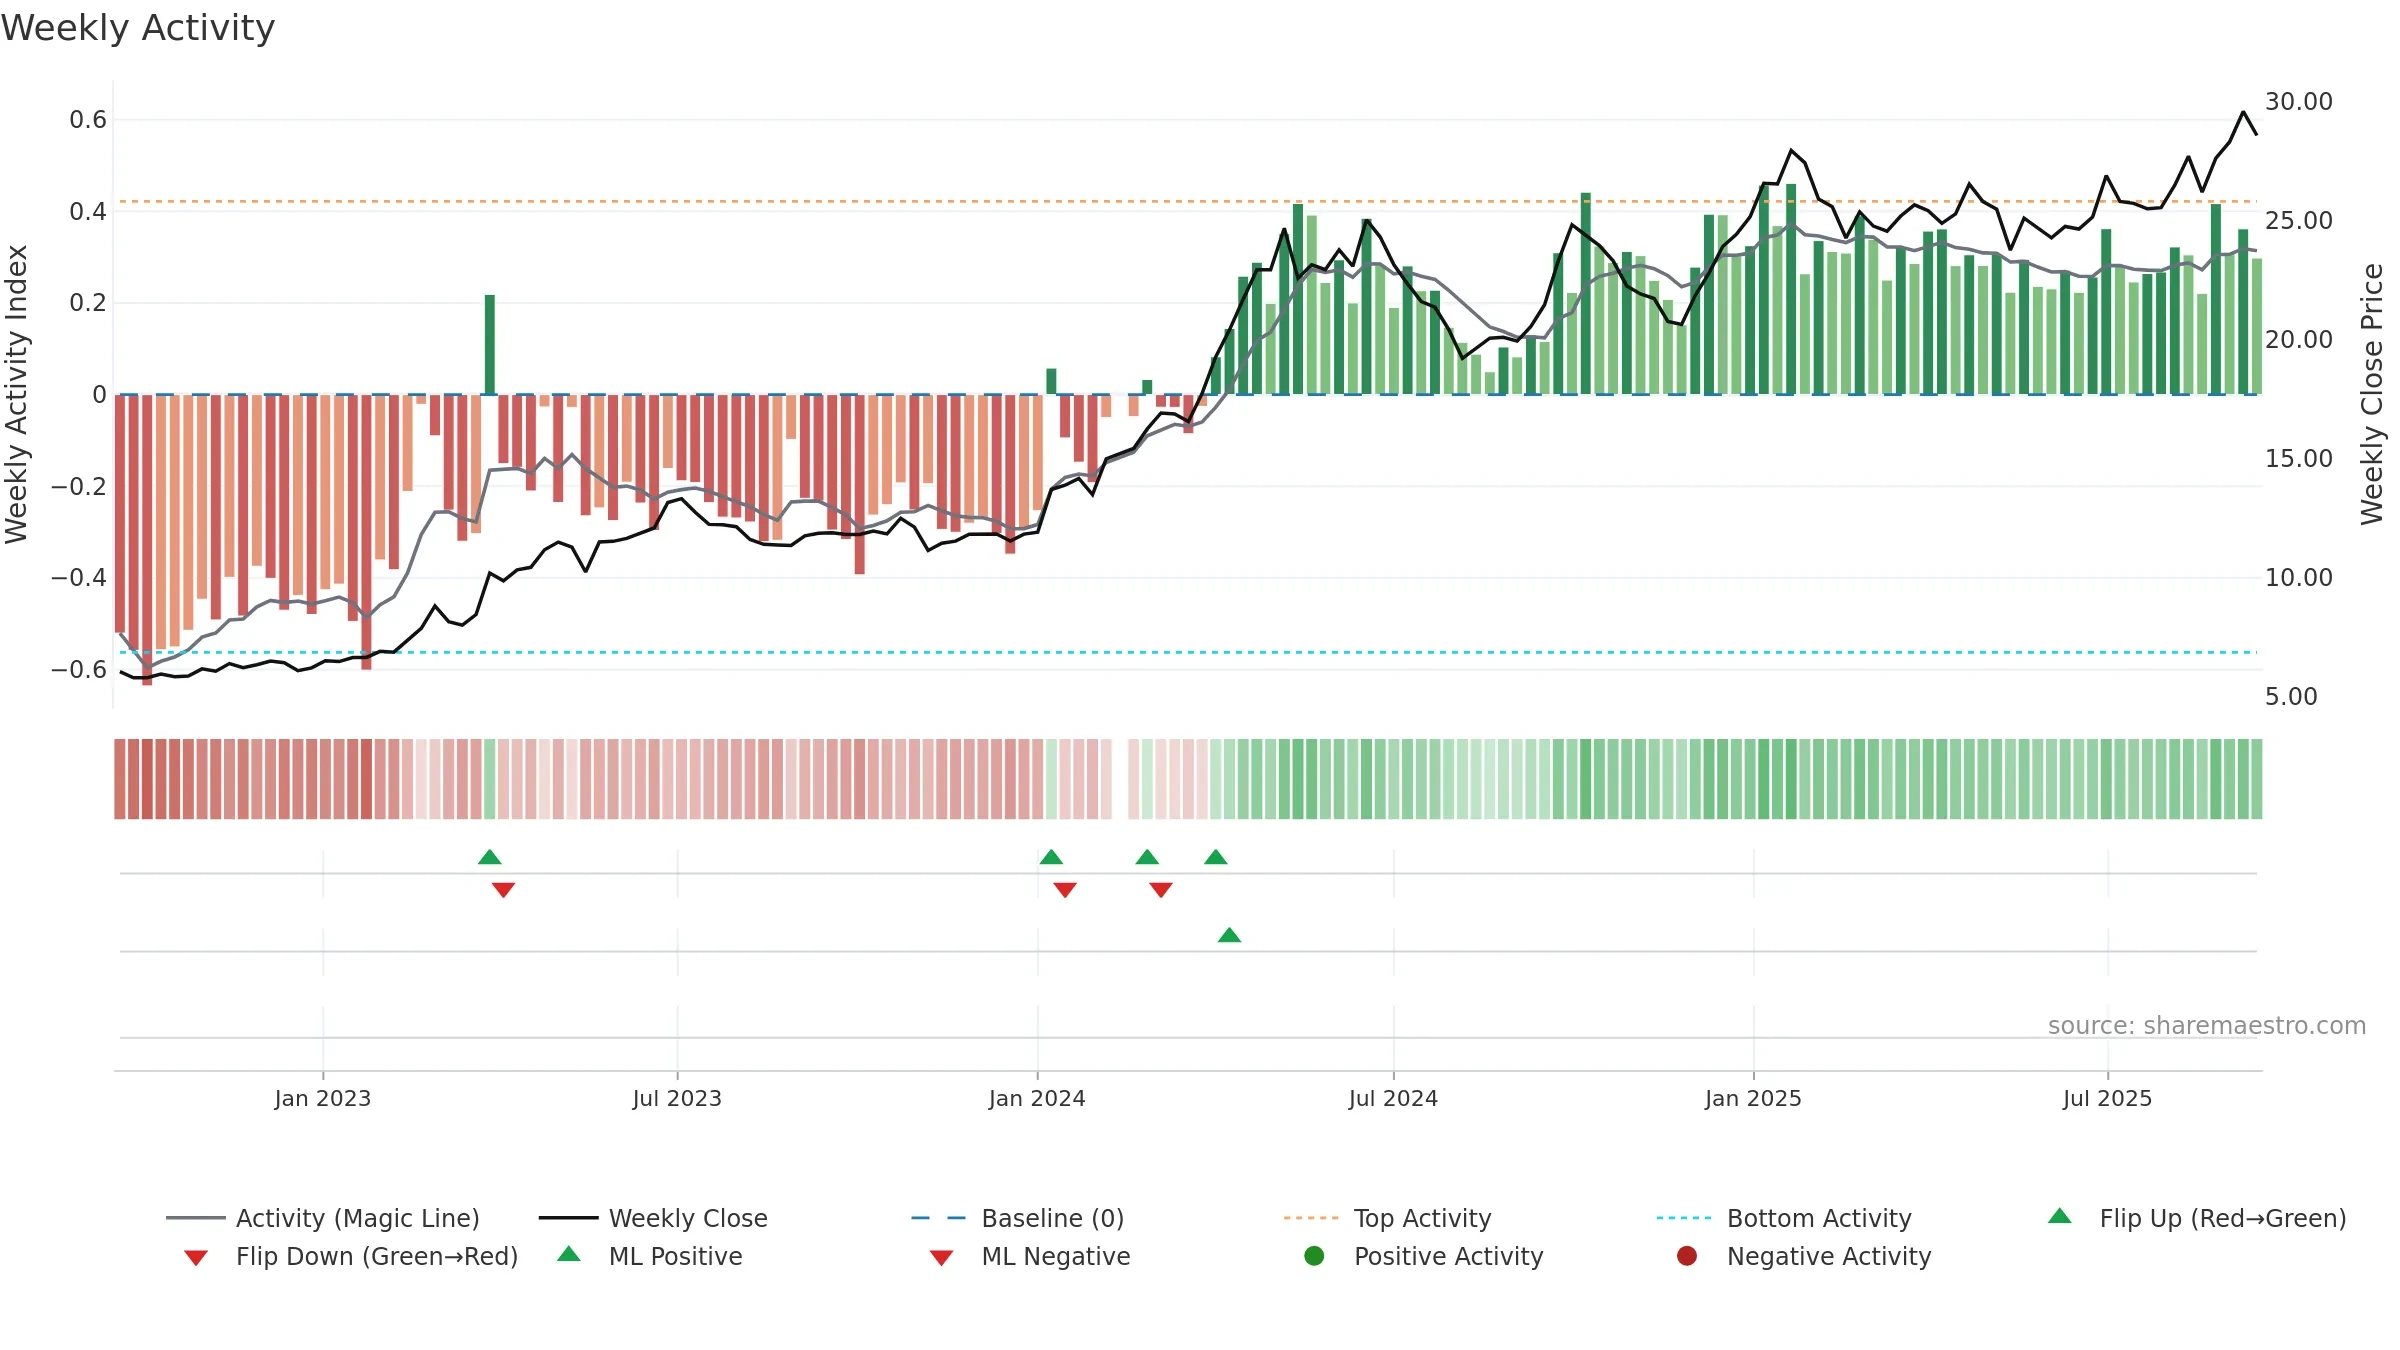Image resolution: width=2400 pixels, height=1350 pixels.
Task: Click the Jul 2024 x-axis label
Action: [x=1393, y=1098]
